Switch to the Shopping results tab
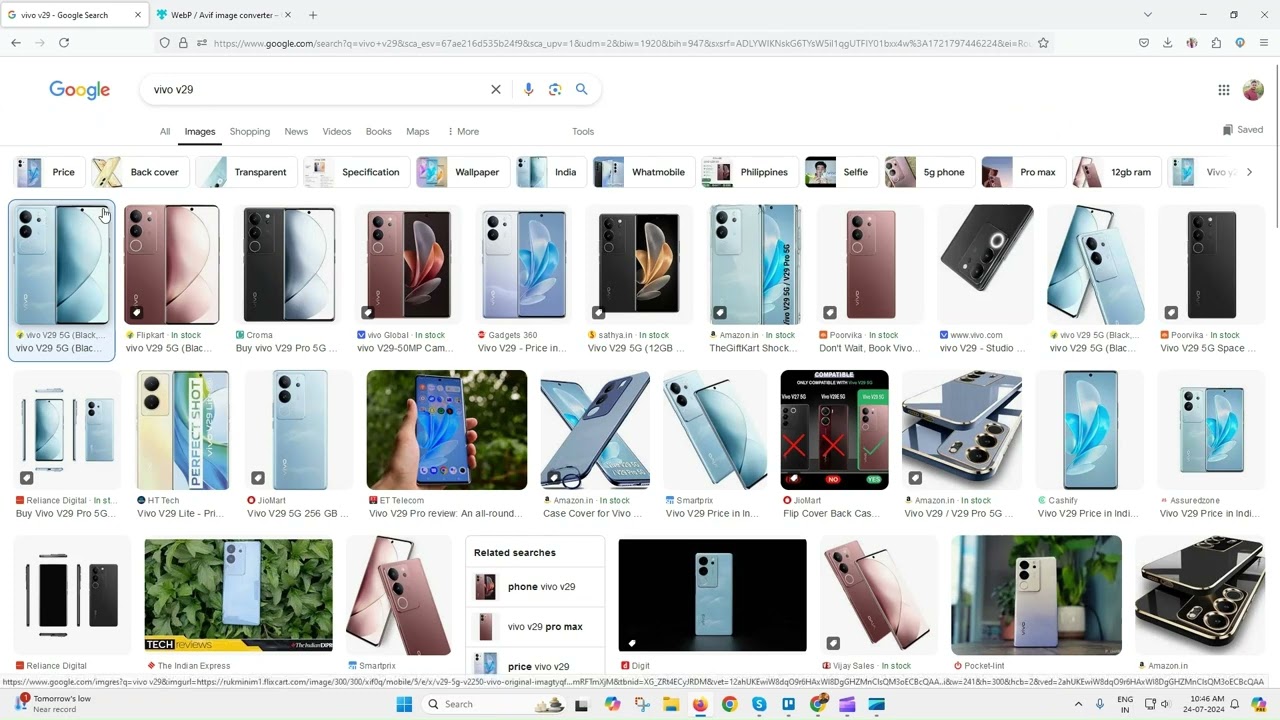Viewport: 1280px width, 720px height. (250, 131)
